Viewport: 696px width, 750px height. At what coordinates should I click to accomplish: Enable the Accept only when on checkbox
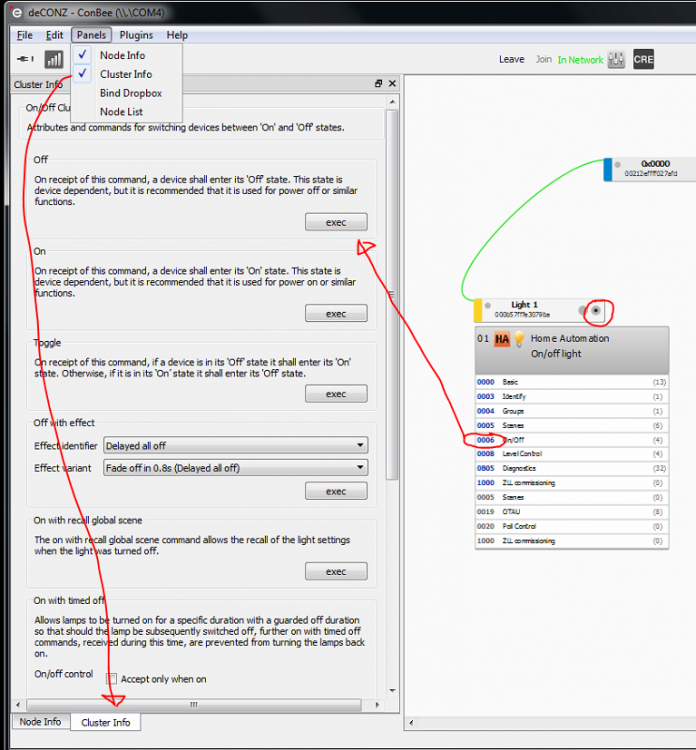[x=113, y=679]
